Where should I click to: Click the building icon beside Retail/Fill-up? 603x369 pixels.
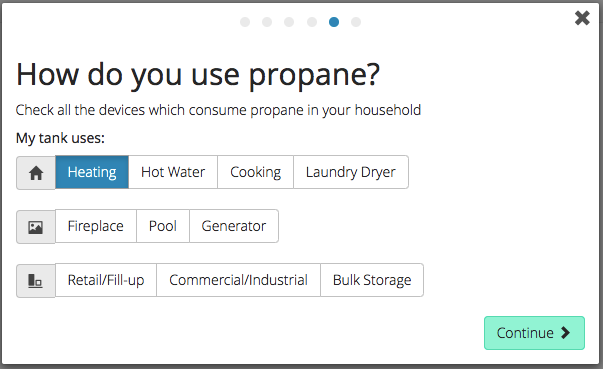click(x=35, y=281)
